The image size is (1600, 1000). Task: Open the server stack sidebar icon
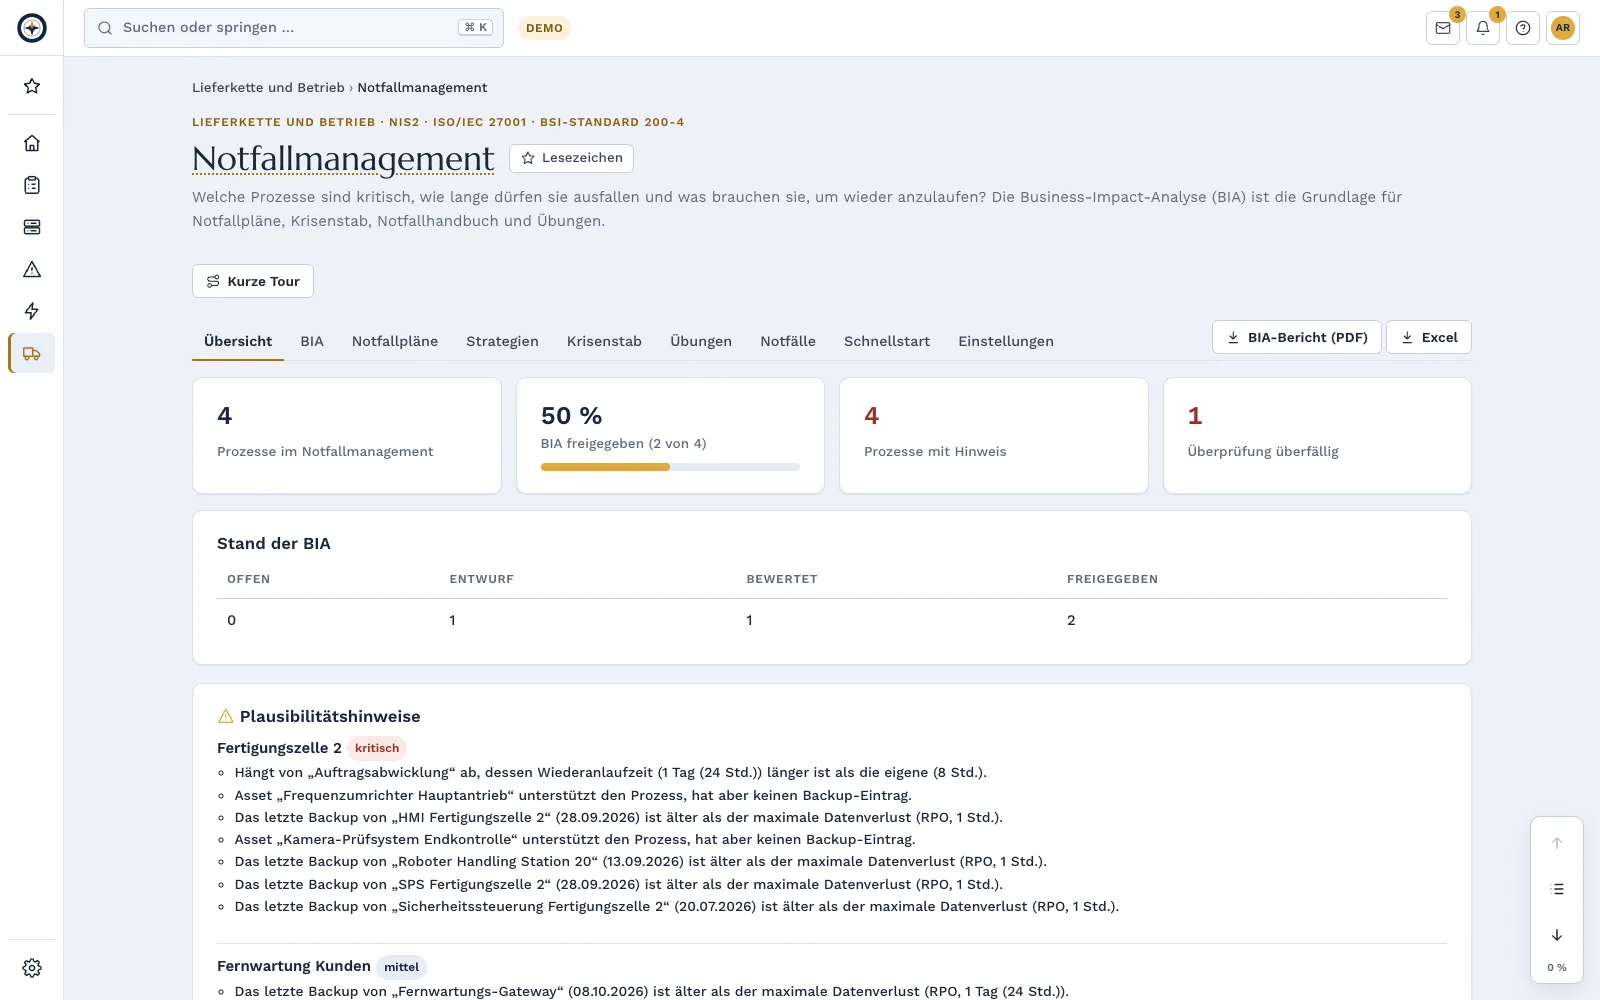point(32,227)
